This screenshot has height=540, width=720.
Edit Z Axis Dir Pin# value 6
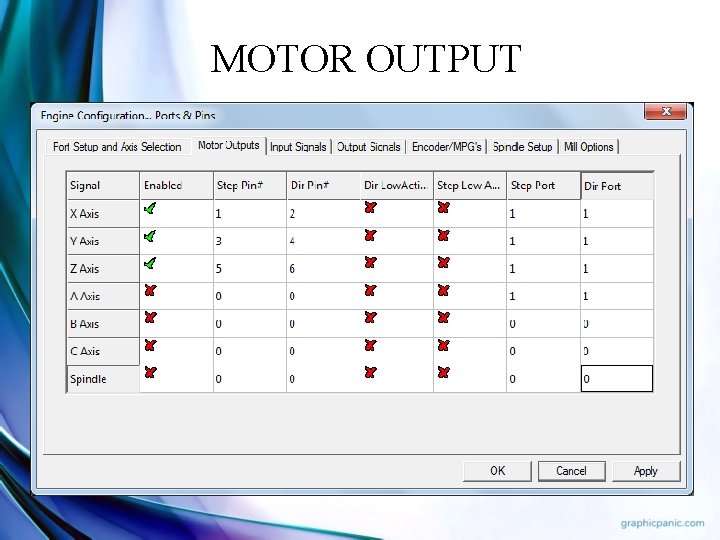tap(323, 269)
